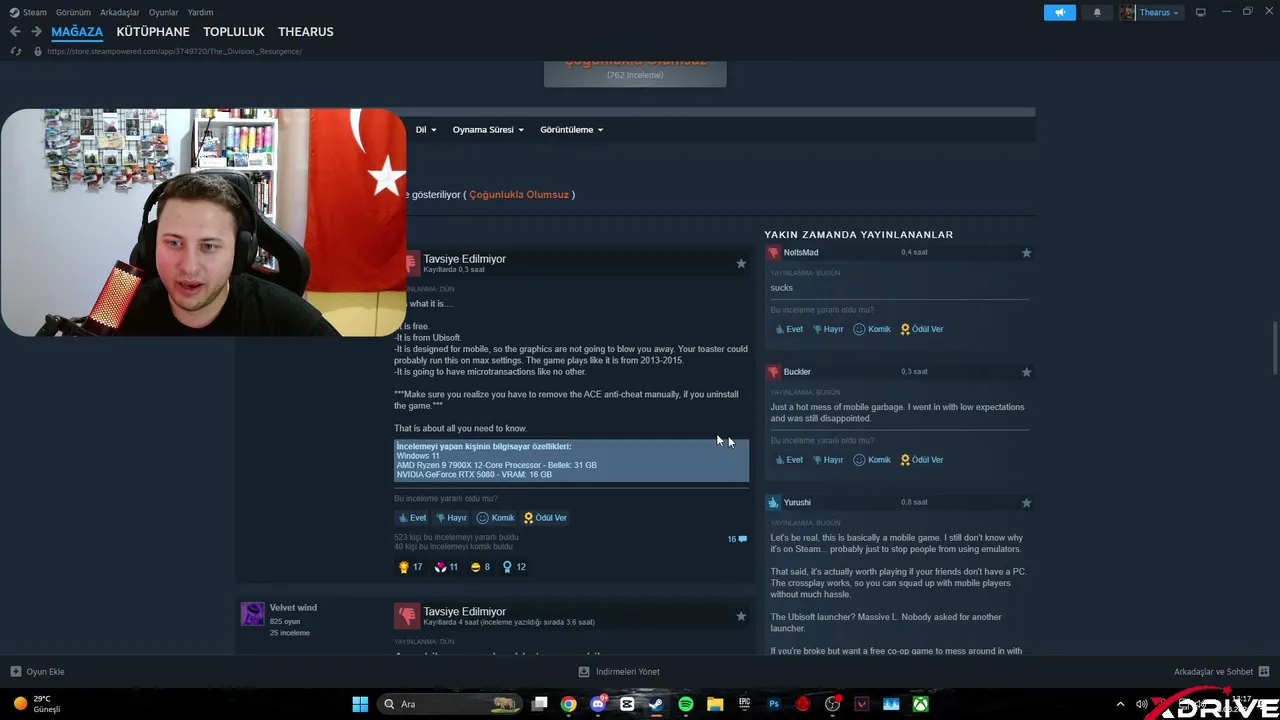Open the Task View taskbar button
The width and height of the screenshot is (1280, 720).
(x=539, y=704)
